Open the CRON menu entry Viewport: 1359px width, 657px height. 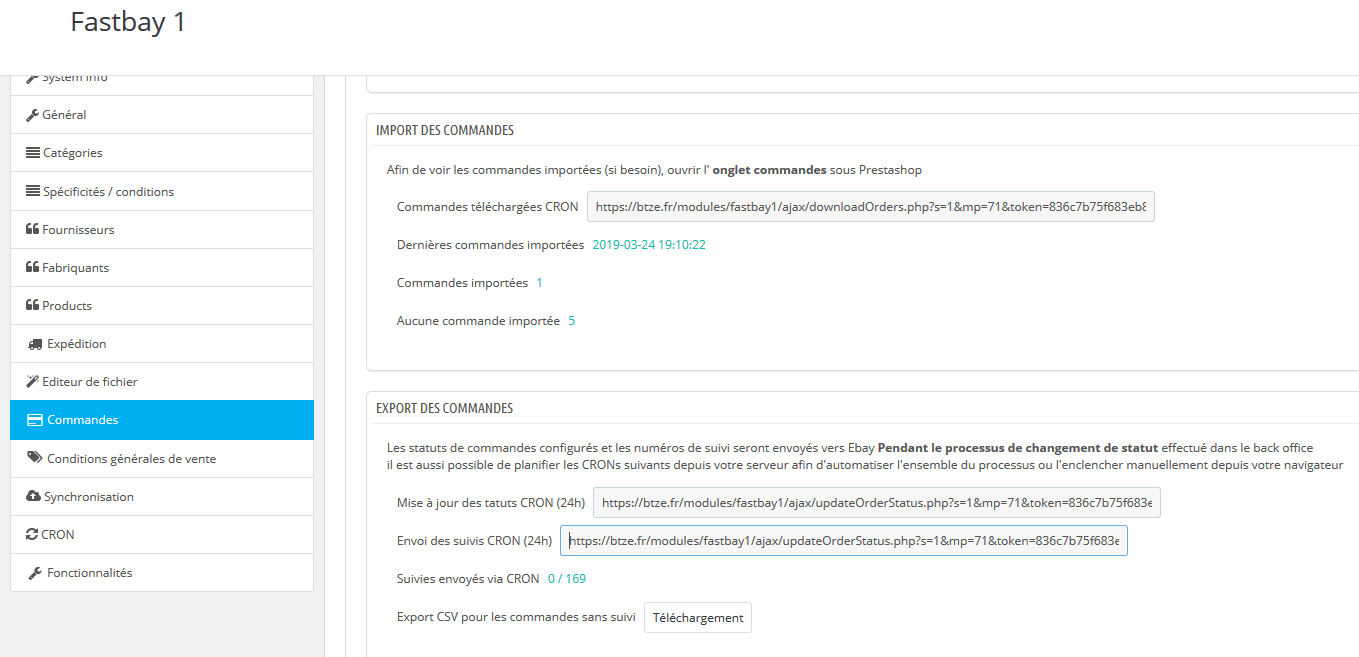162,535
